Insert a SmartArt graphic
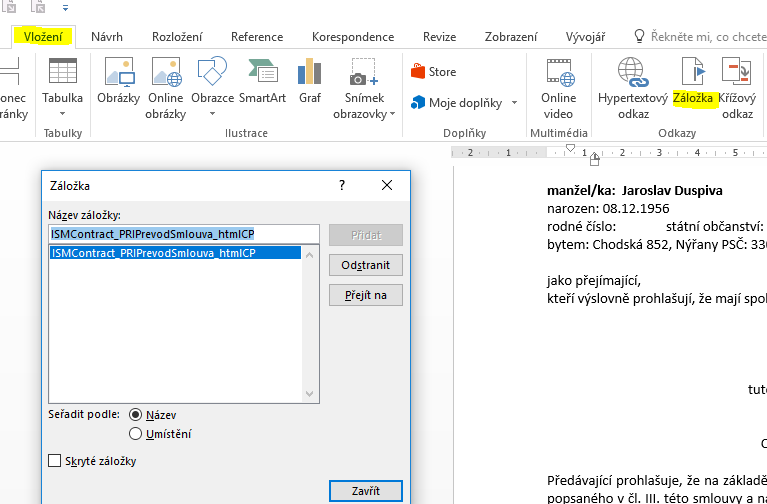The width and height of the screenshot is (767, 504). point(262,73)
